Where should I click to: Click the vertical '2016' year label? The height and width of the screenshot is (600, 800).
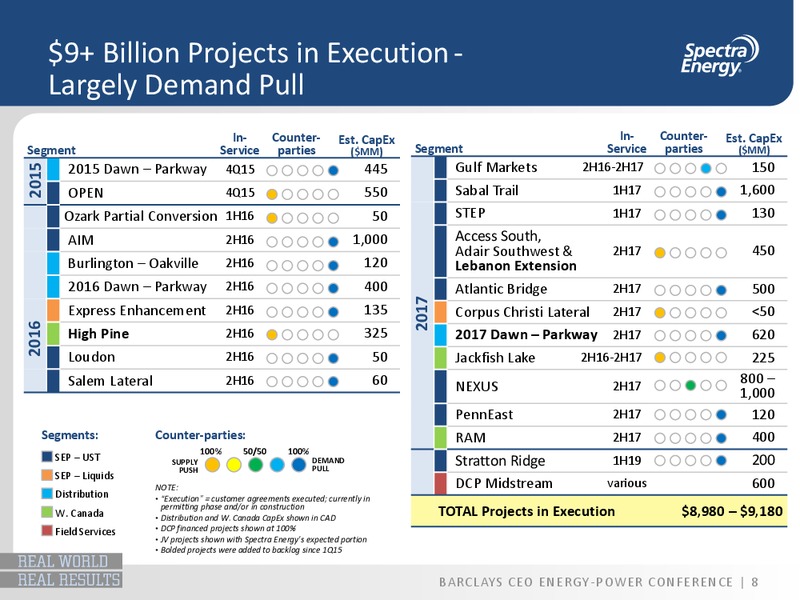click(35, 338)
